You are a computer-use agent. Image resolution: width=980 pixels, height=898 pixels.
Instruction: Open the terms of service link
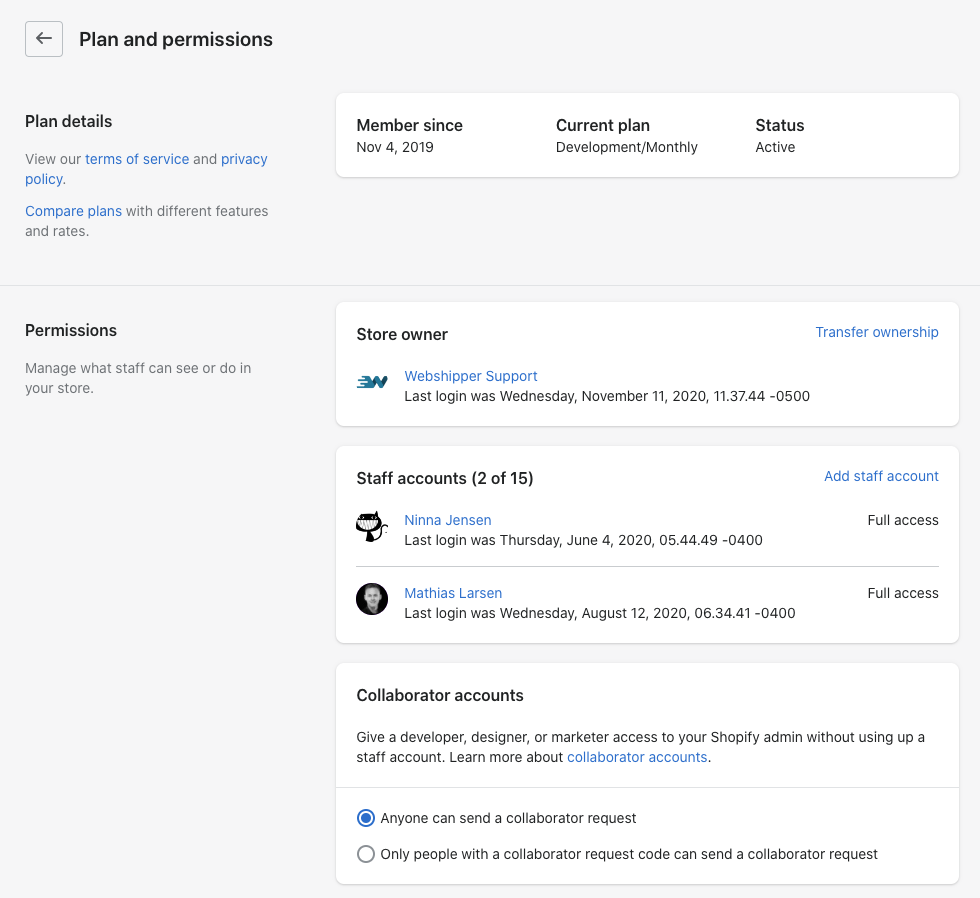tap(137, 159)
